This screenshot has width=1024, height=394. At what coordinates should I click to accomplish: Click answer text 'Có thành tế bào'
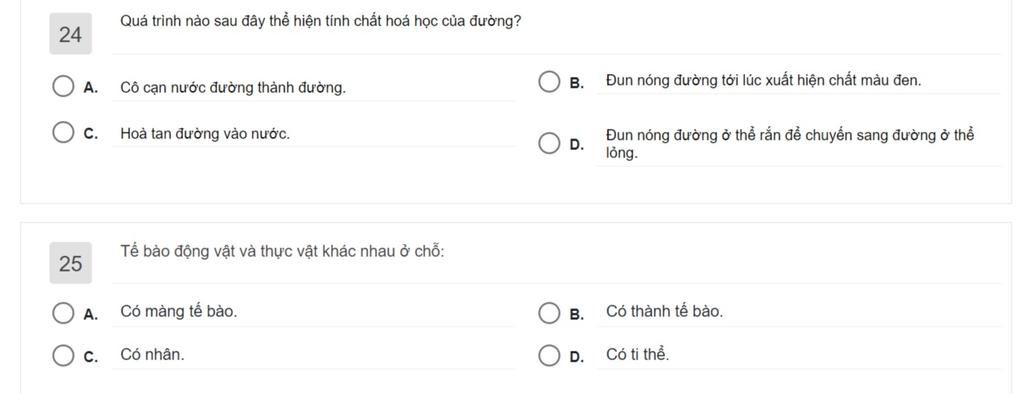(x=664, y=312)
